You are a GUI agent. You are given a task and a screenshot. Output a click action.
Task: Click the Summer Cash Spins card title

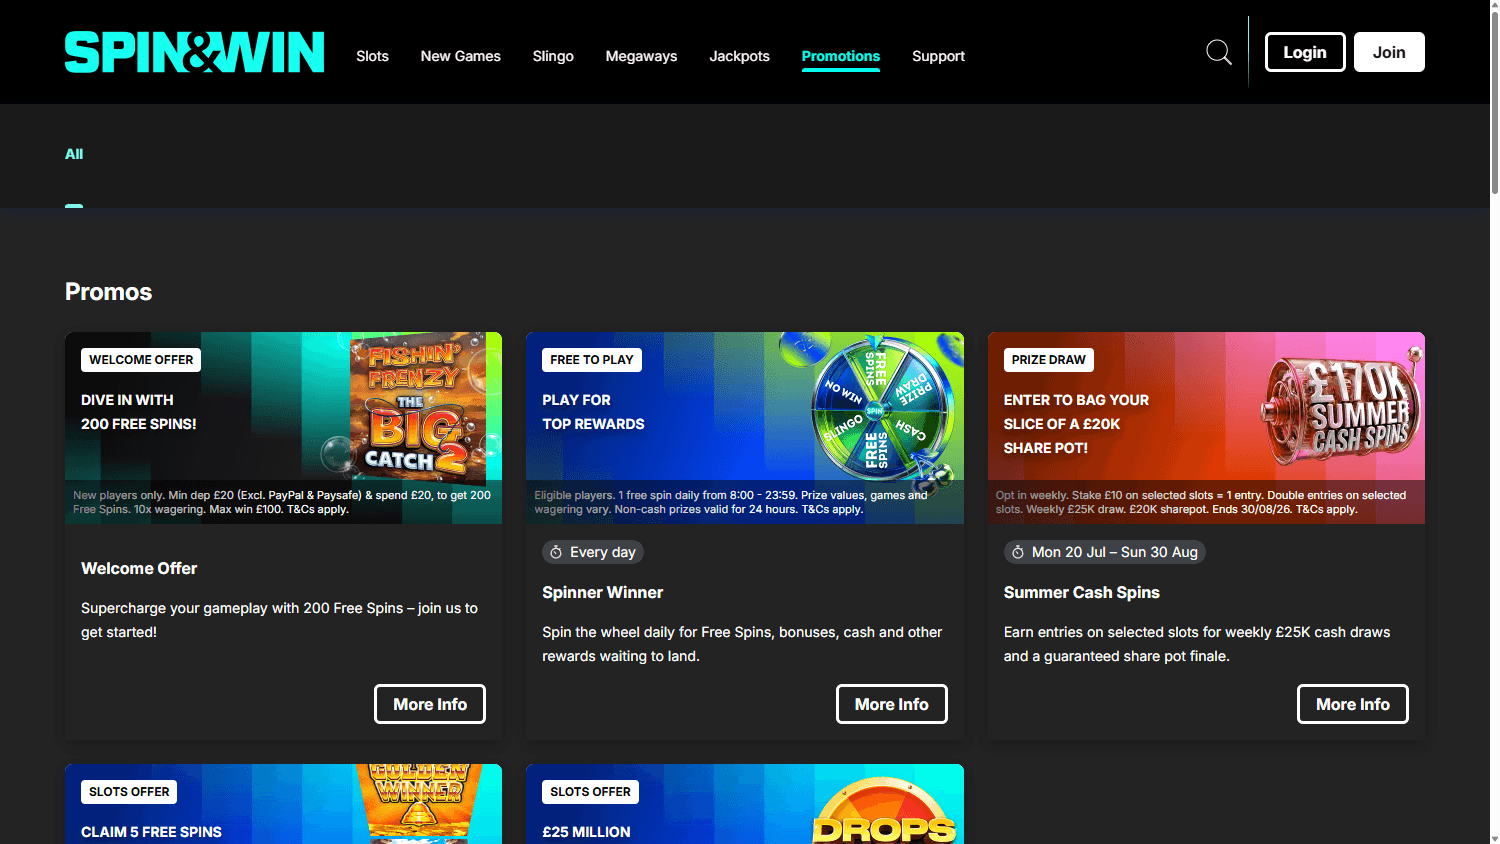[x=1082, y=592]
